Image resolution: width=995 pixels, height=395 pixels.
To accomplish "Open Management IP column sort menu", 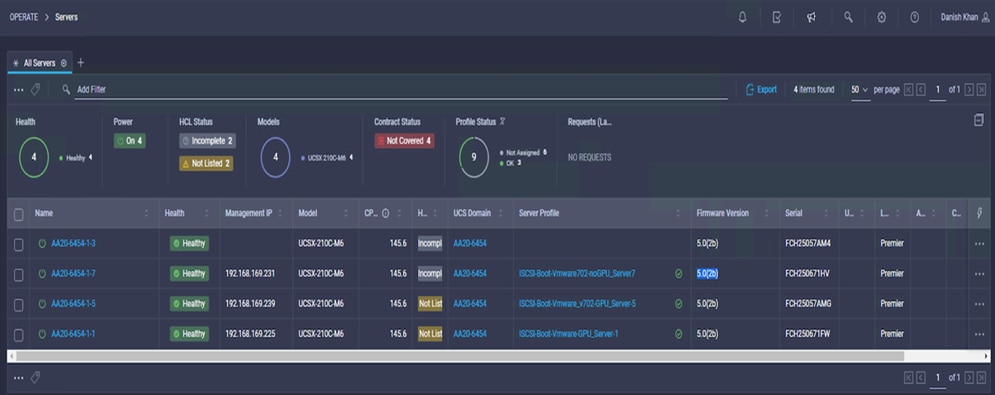I will pos(280,213).
